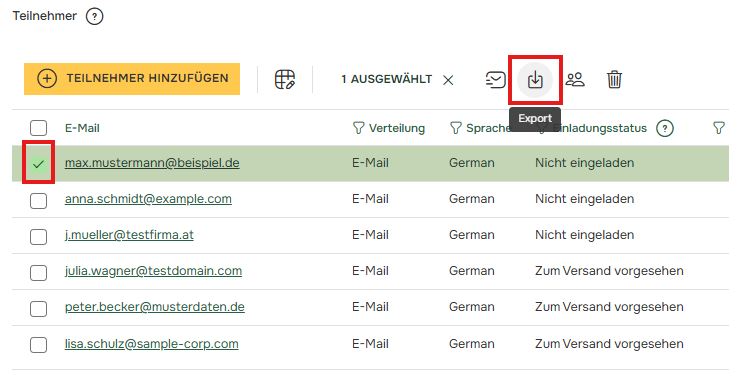Open the peter.becker@musterdaten.de participant link

pyautogui.click(x=155, y=307)
